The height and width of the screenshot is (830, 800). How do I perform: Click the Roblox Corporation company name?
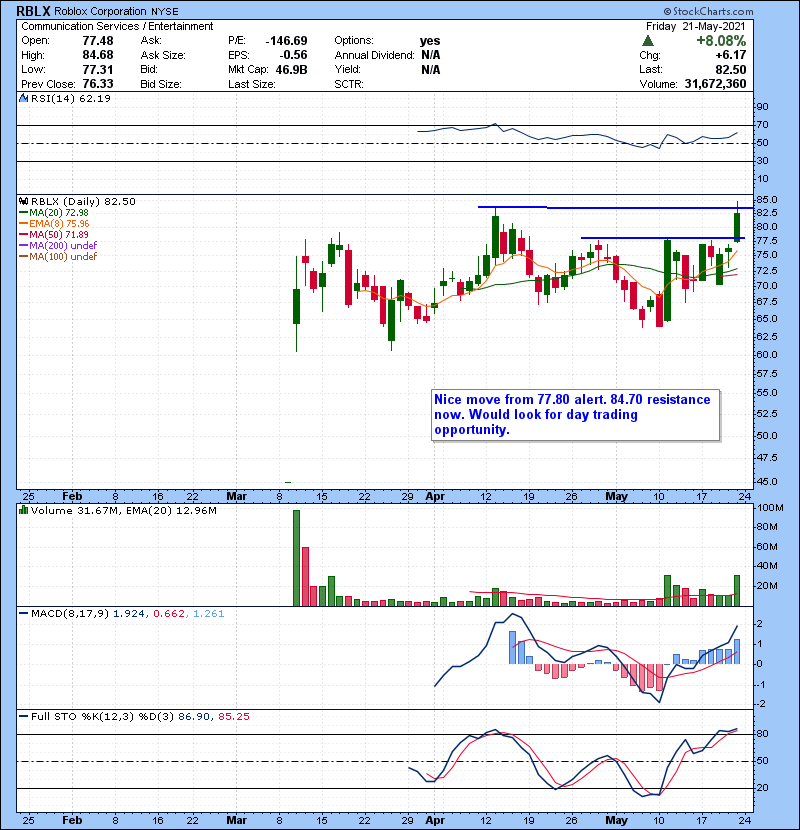pos(100,11)
